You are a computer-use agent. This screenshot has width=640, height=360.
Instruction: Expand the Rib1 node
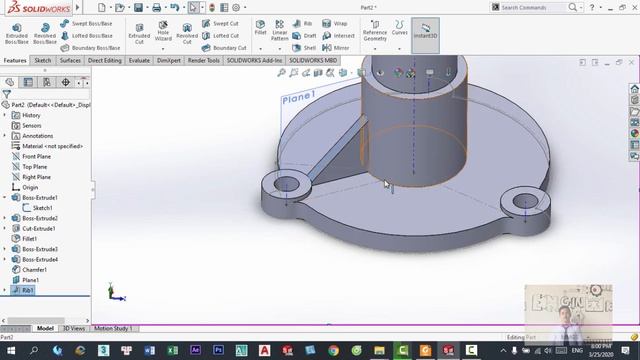(x=5, y=290)
